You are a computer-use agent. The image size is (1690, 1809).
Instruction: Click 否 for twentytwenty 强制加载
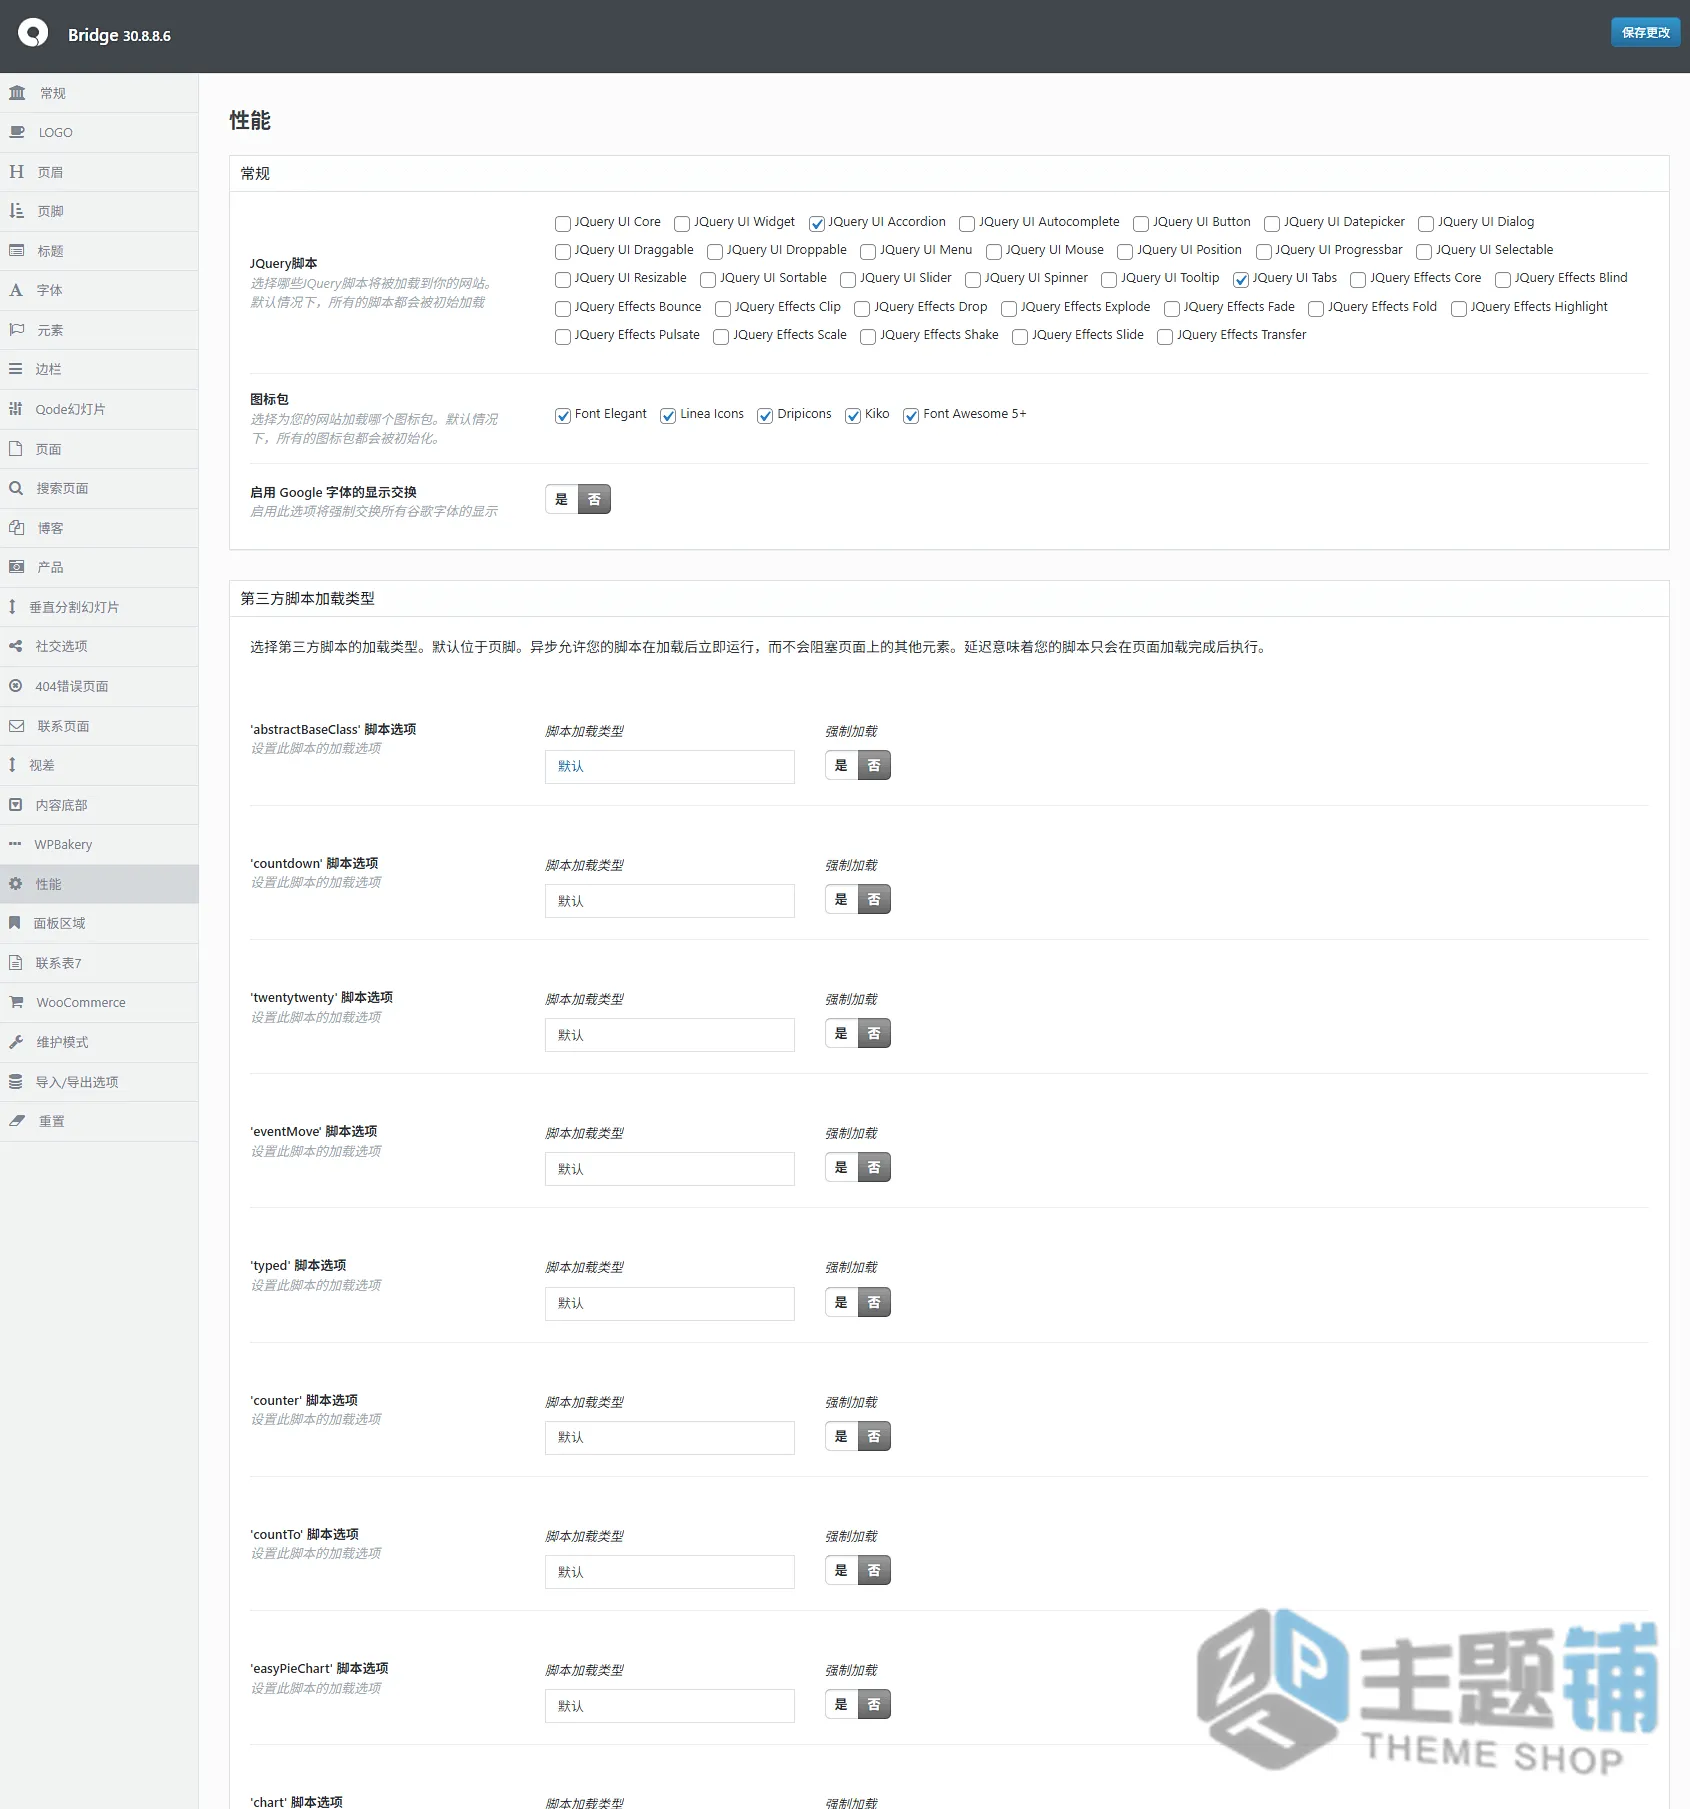tap(874, 1033)
